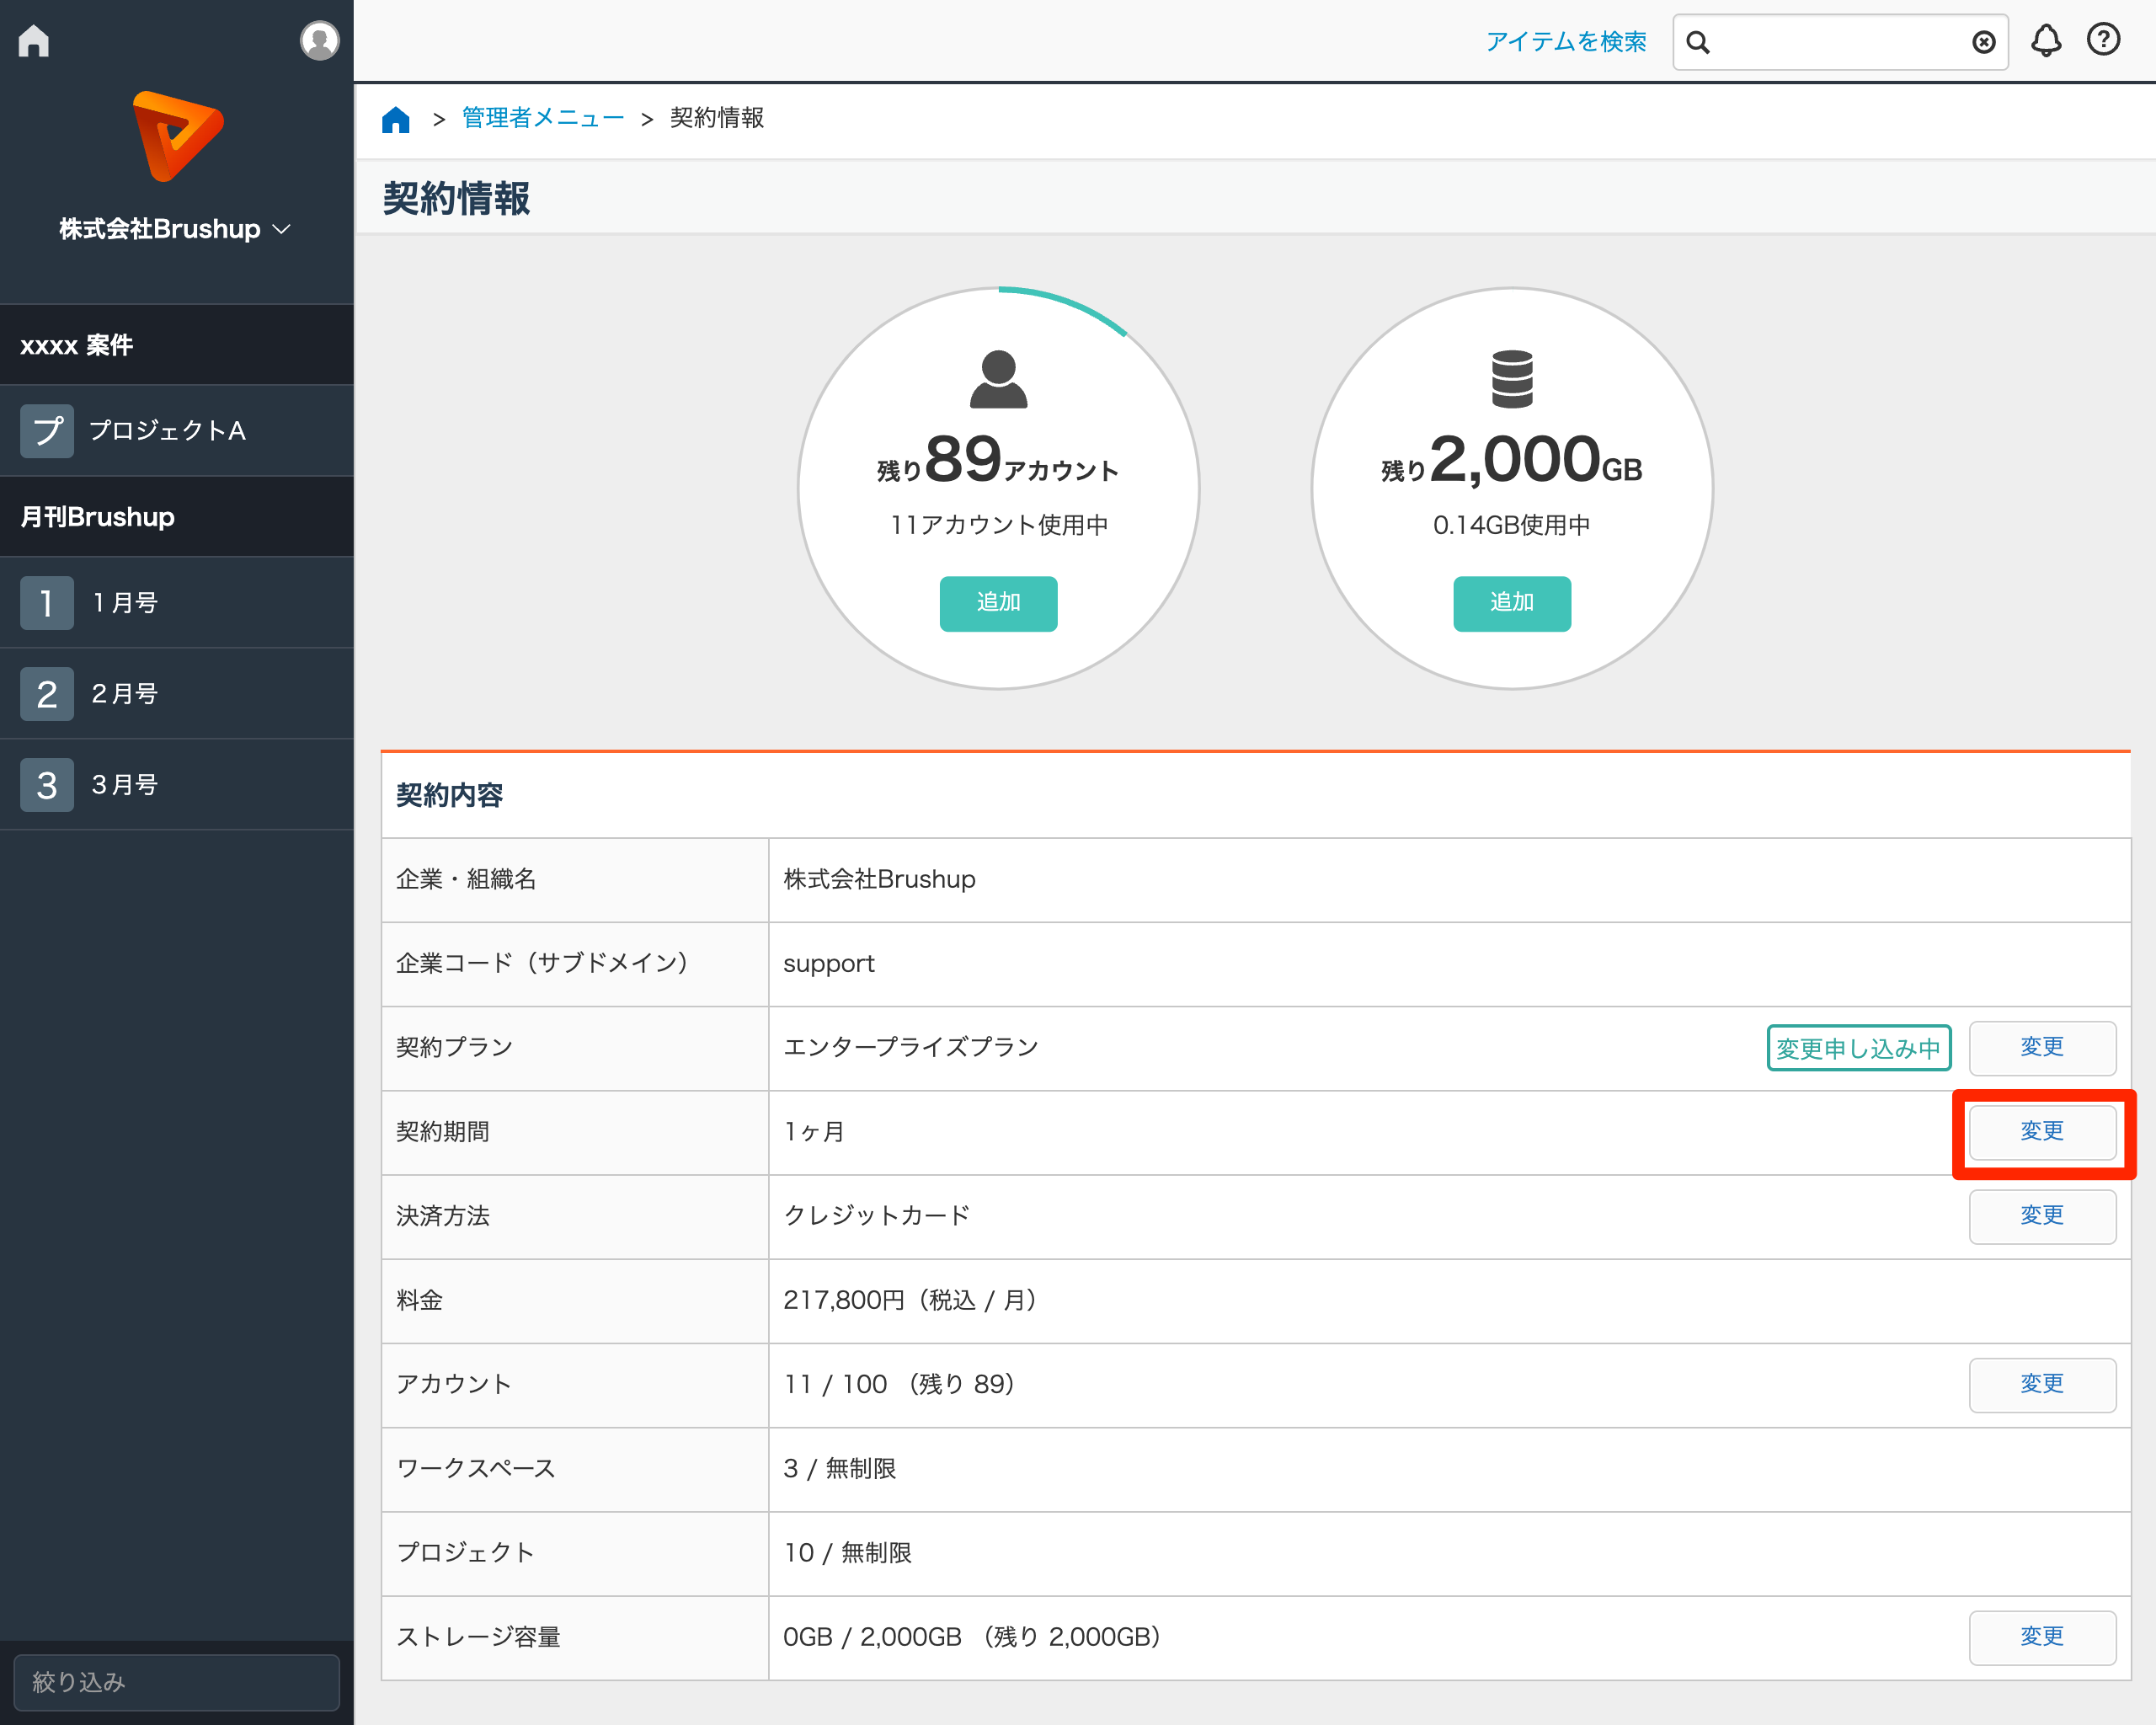
Task: Go to 管理者メニュー breadcrumb link
Action: [543, 118]
